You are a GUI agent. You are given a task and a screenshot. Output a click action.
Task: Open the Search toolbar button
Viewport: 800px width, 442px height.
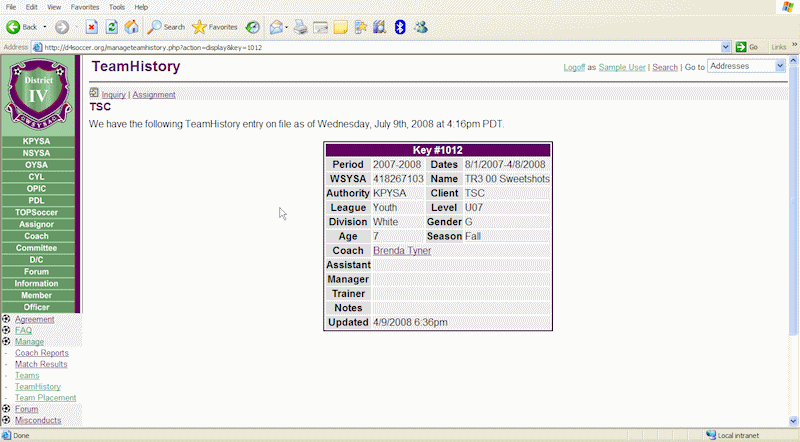click(x=166, y=27)
